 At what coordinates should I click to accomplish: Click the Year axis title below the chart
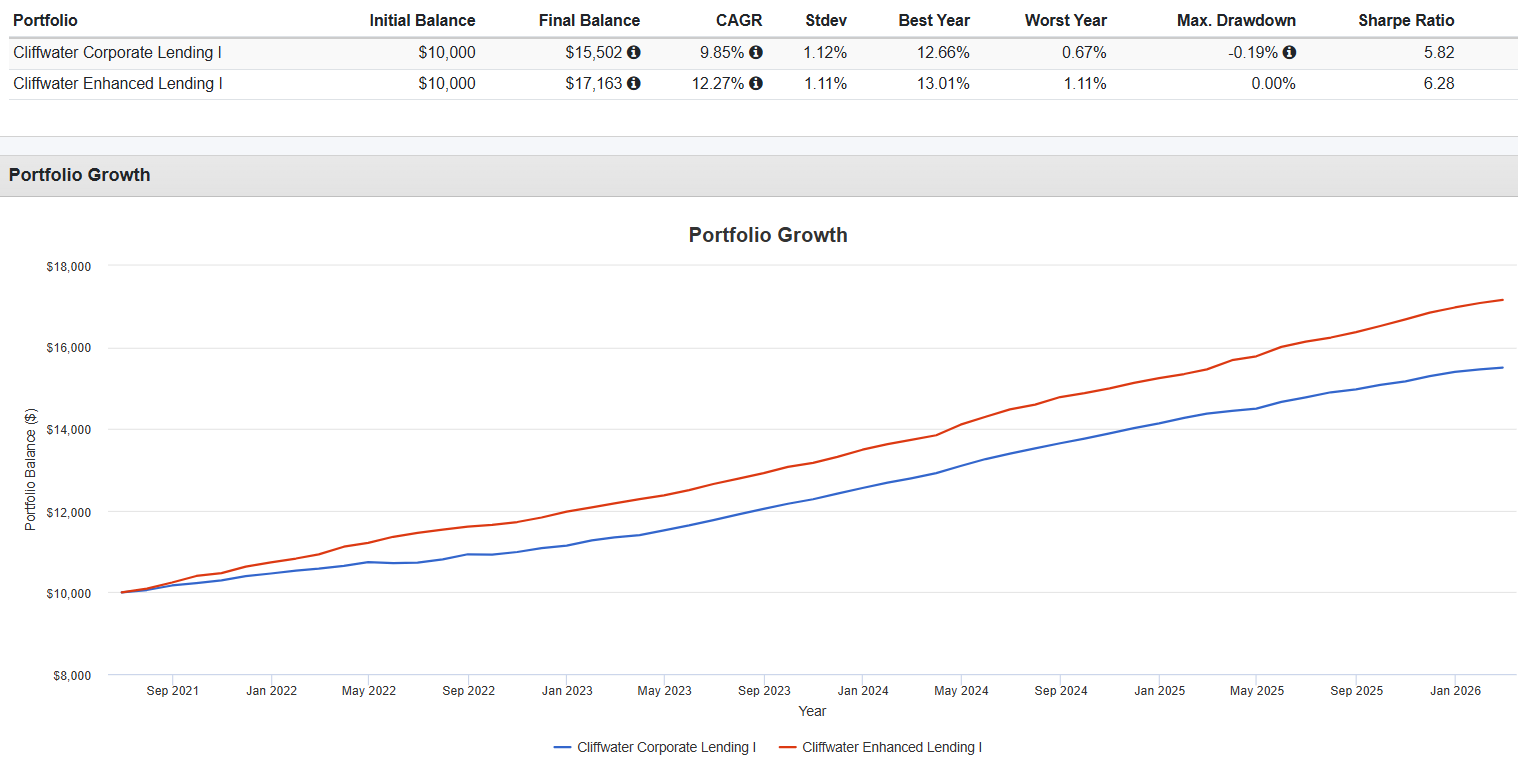coord(812,711)
